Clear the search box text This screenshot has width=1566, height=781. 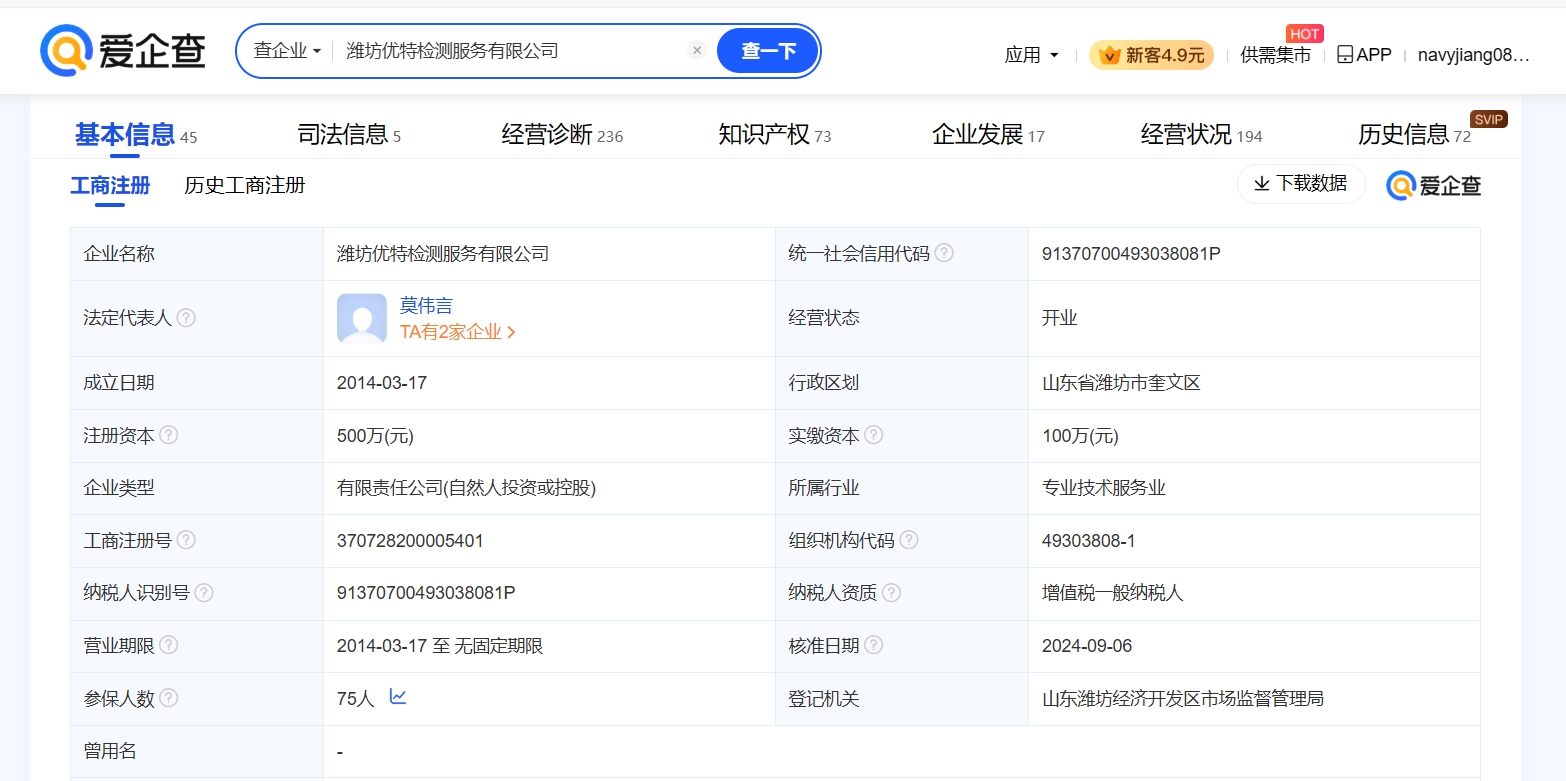click(x=697, y=51)
